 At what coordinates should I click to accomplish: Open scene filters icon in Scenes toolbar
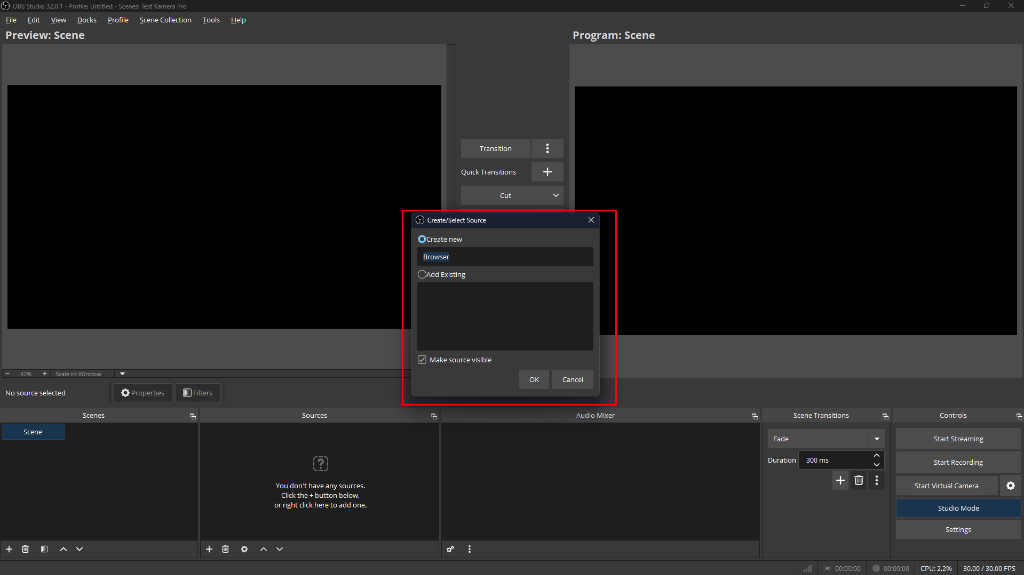pos(44,549)
